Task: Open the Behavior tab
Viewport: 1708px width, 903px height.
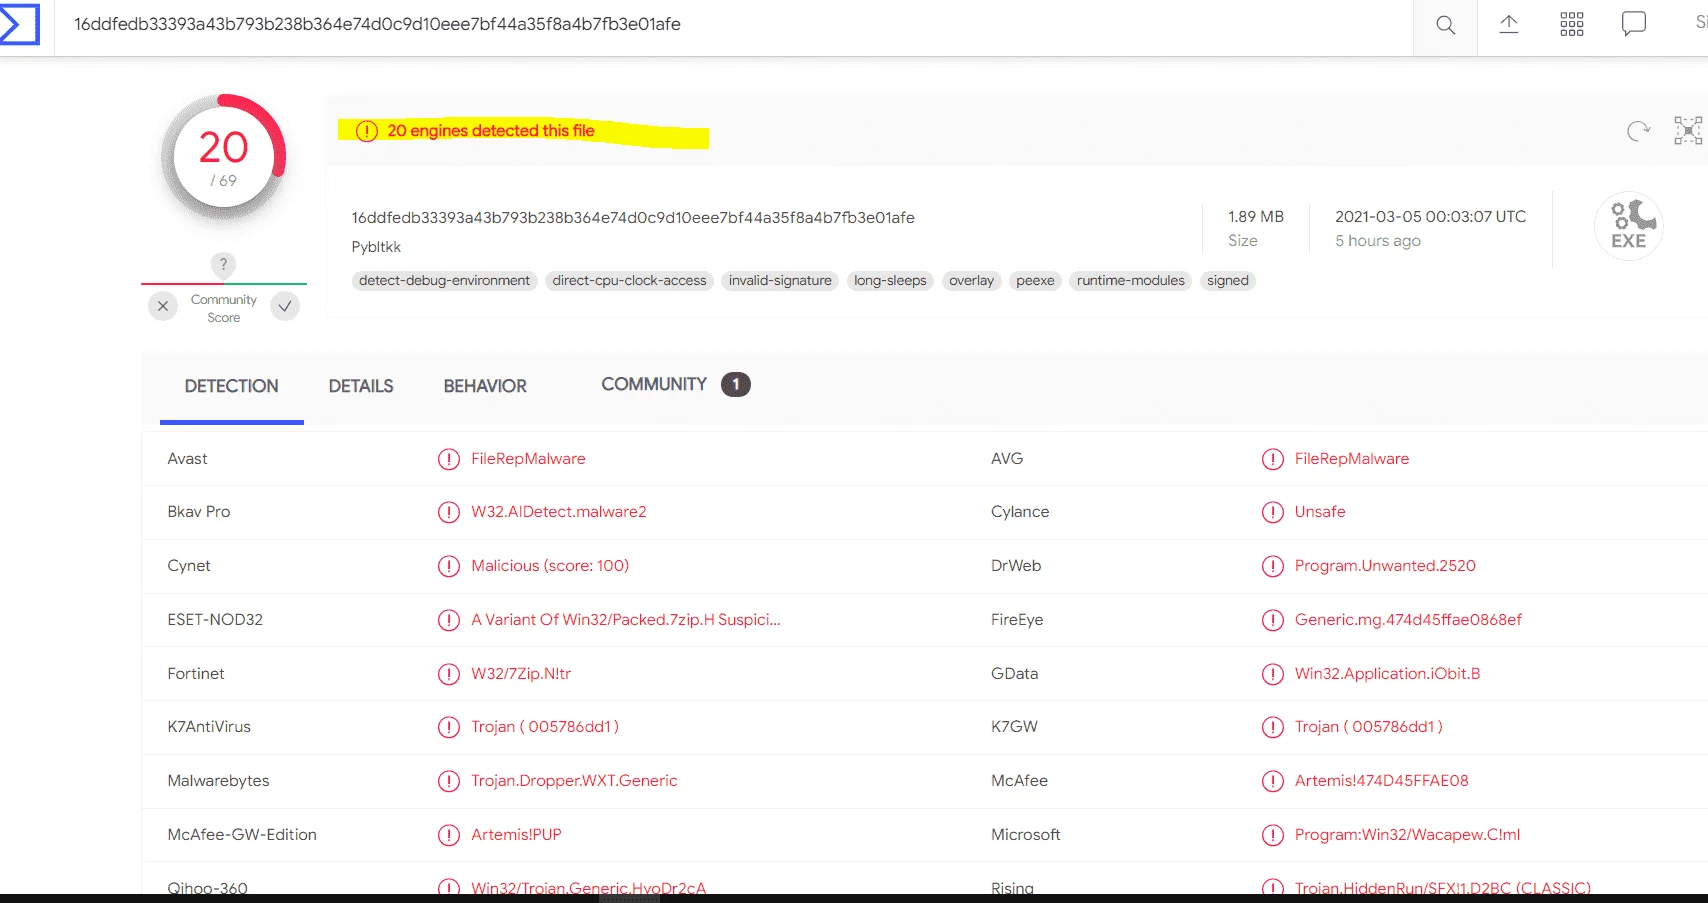Action: click(485, 386)
